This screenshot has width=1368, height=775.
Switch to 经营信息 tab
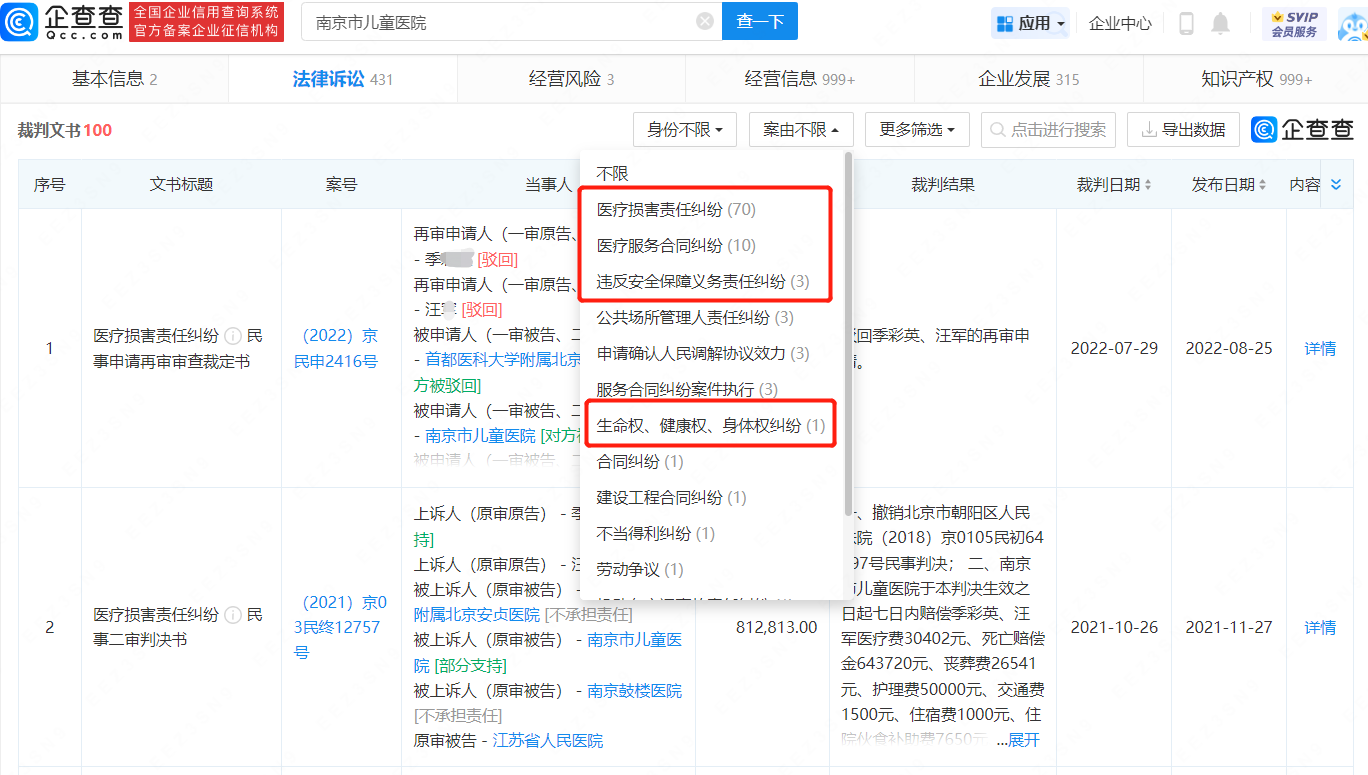(x=799, y=79)
